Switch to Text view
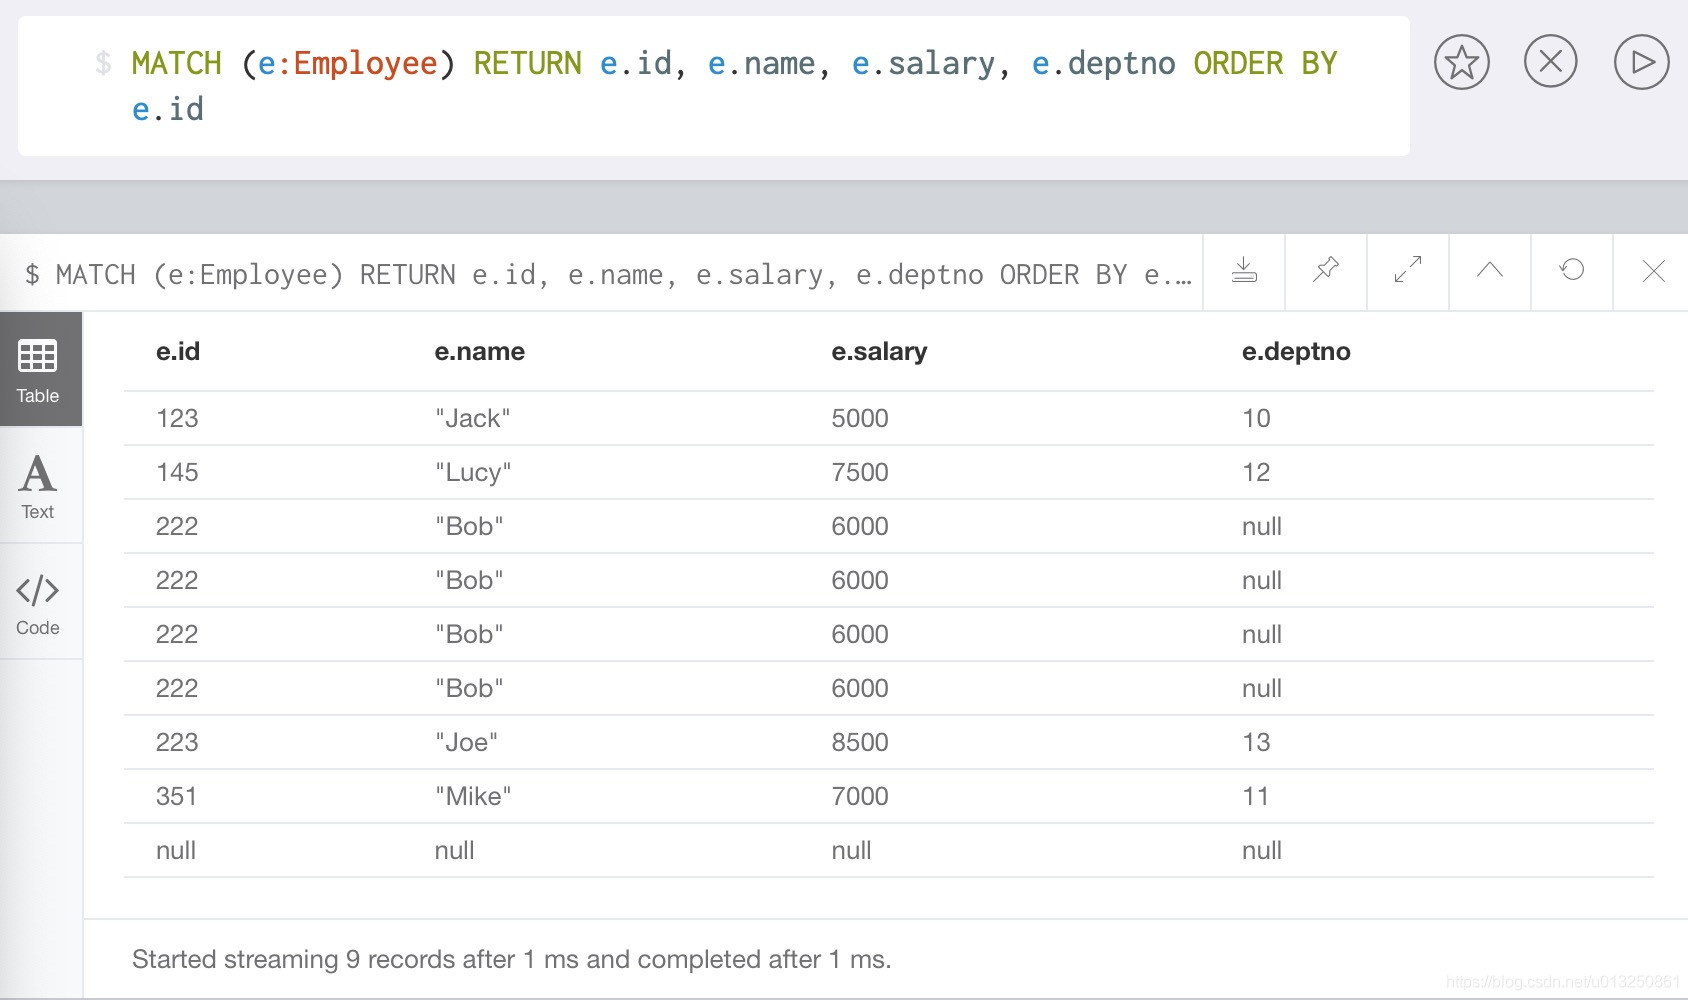 (38, 486)
